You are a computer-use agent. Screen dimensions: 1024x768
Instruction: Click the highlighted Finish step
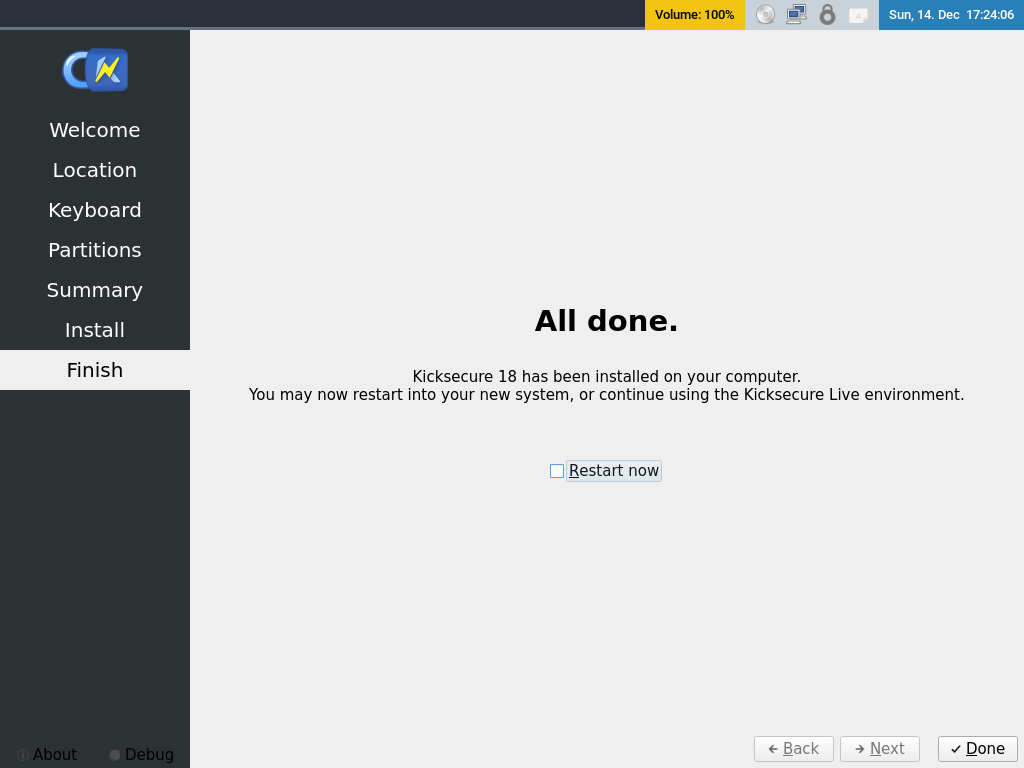(95, 370)
